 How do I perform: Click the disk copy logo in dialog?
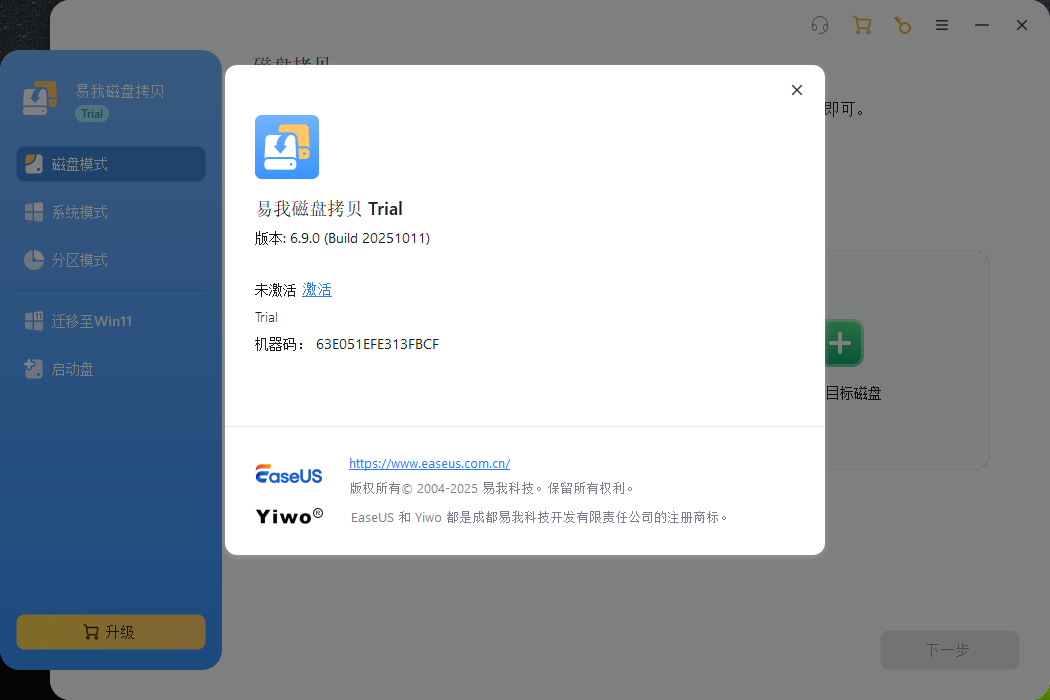[x=287, y=147]
